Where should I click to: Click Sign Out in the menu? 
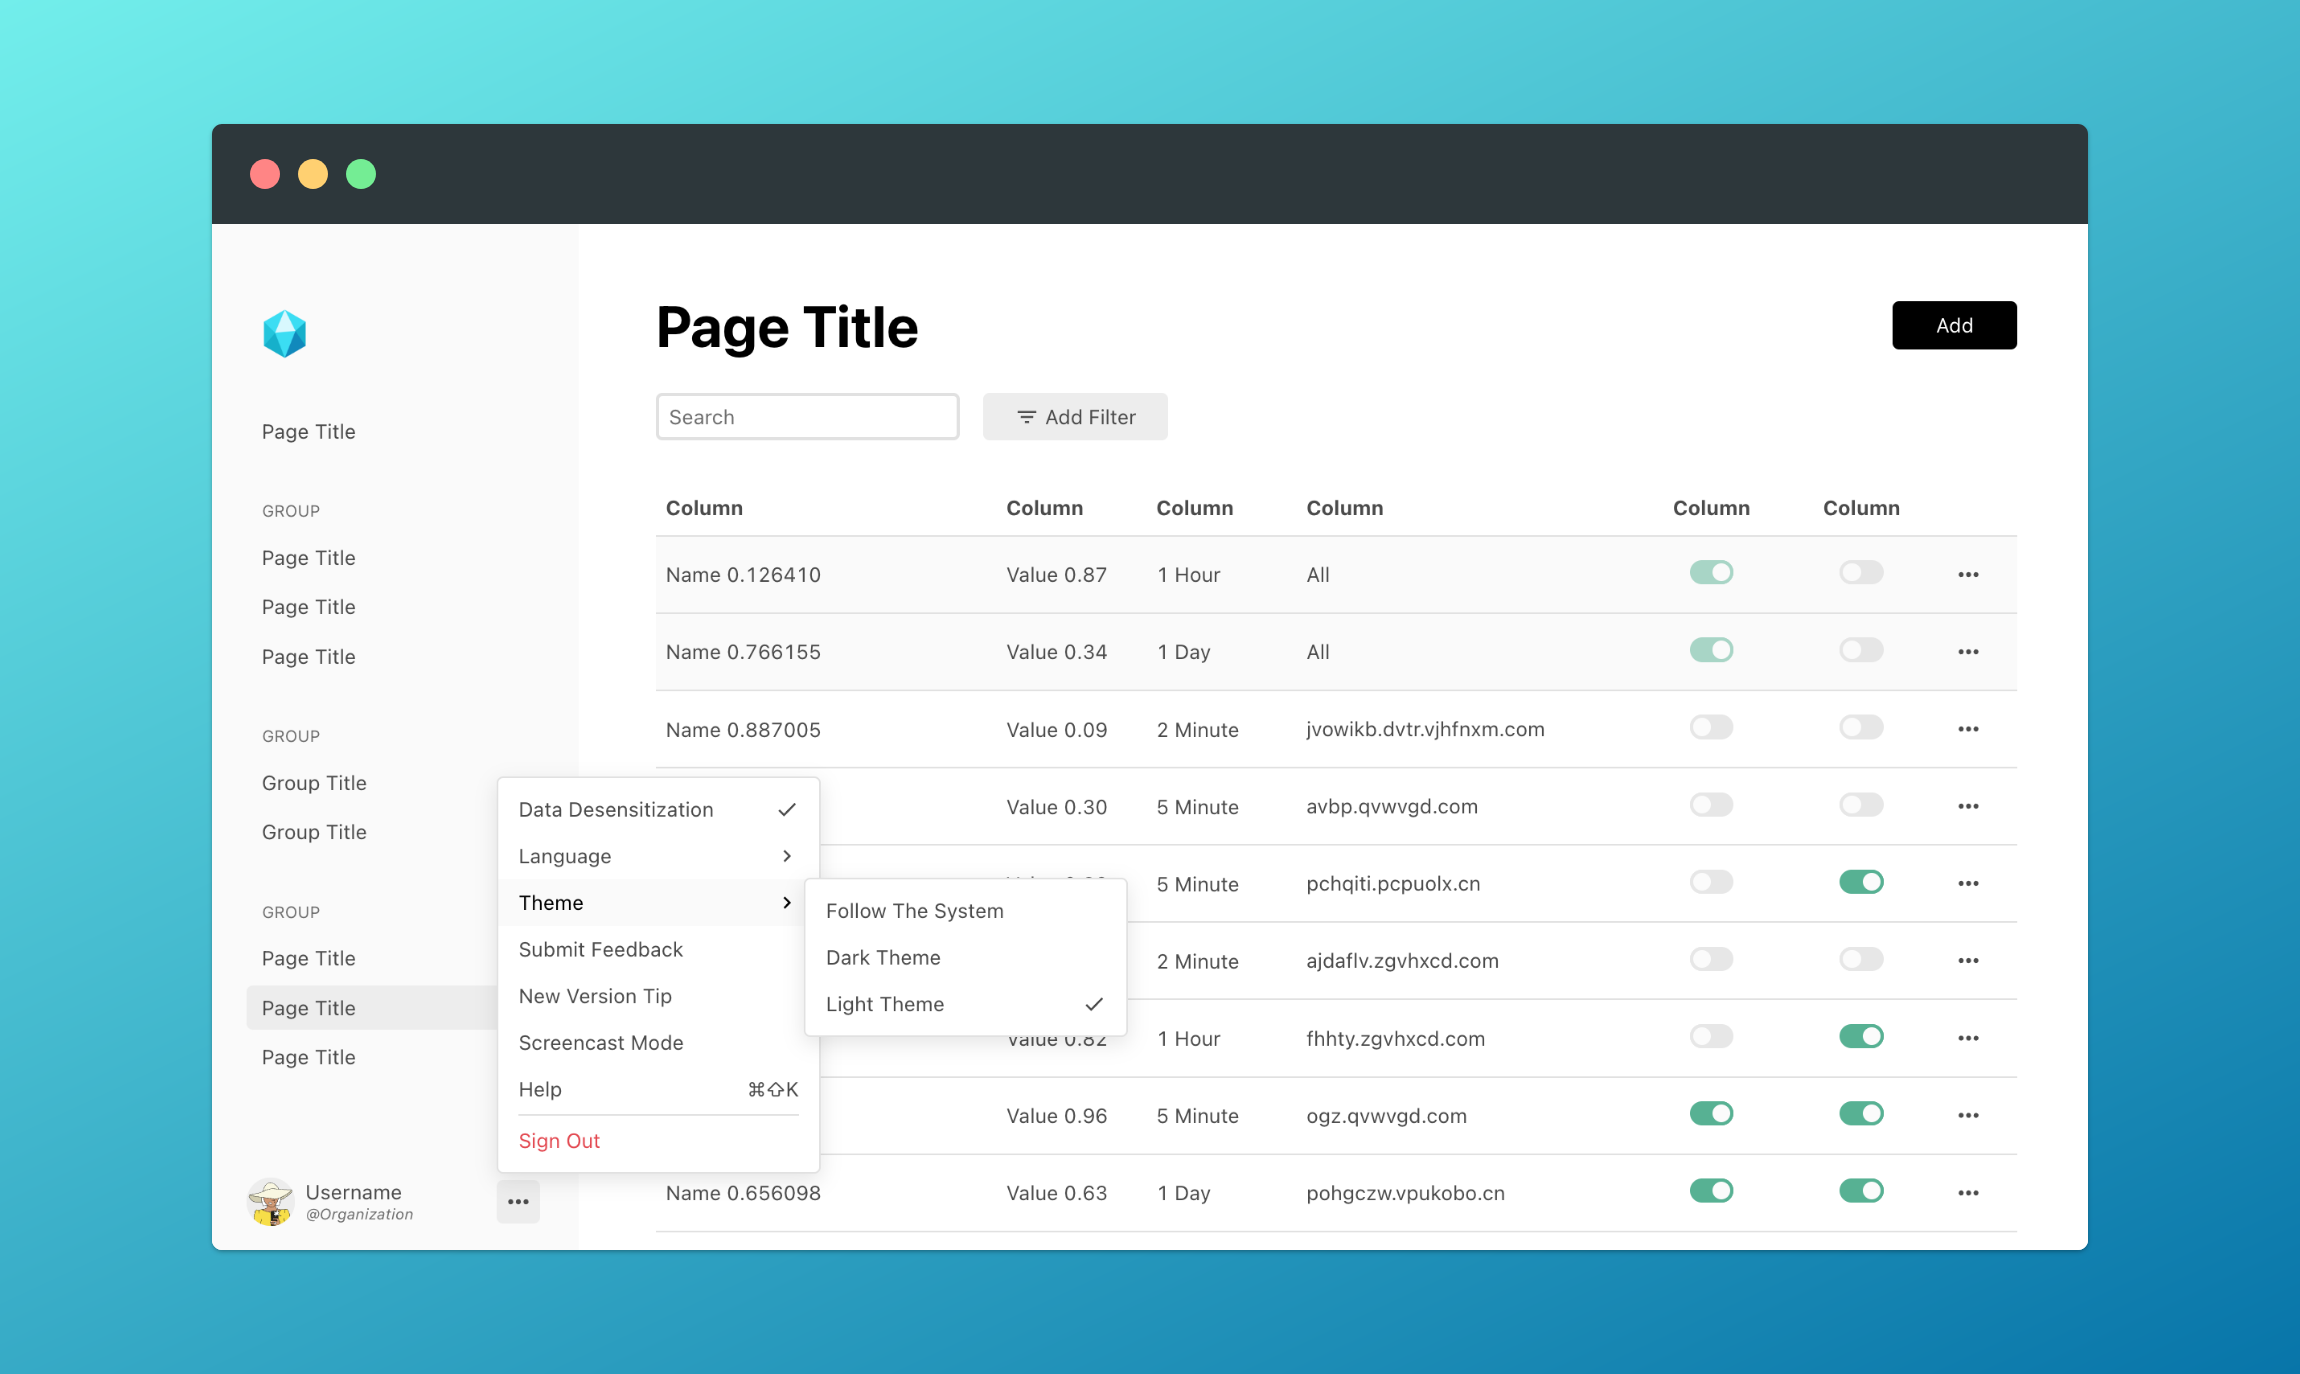(559, 1141)
